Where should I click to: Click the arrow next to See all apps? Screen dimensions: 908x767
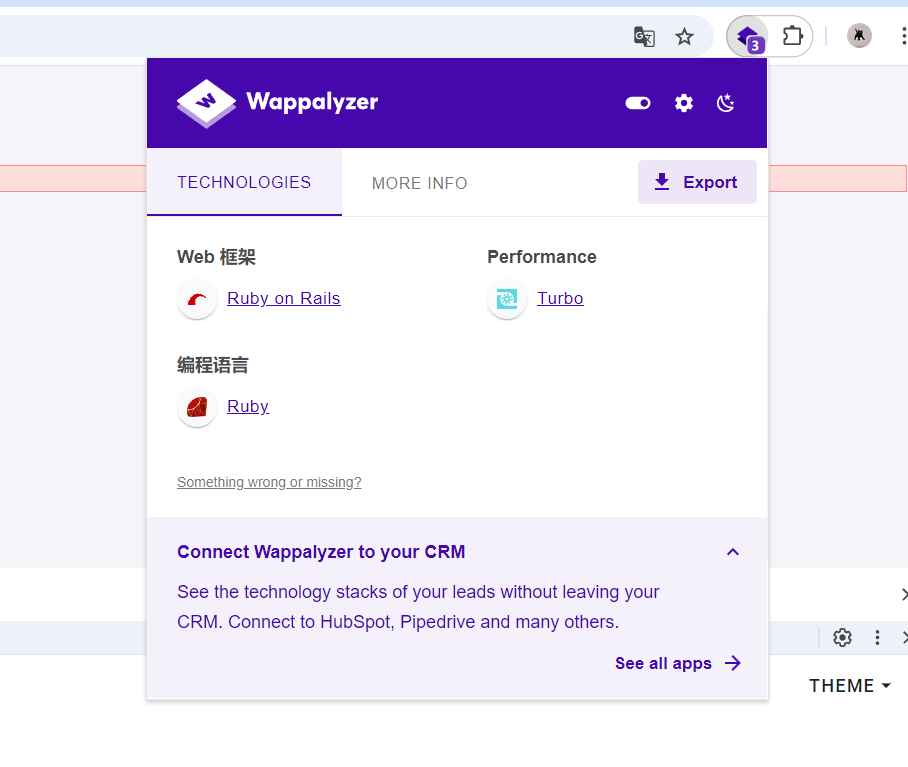[x=733, y=663]
